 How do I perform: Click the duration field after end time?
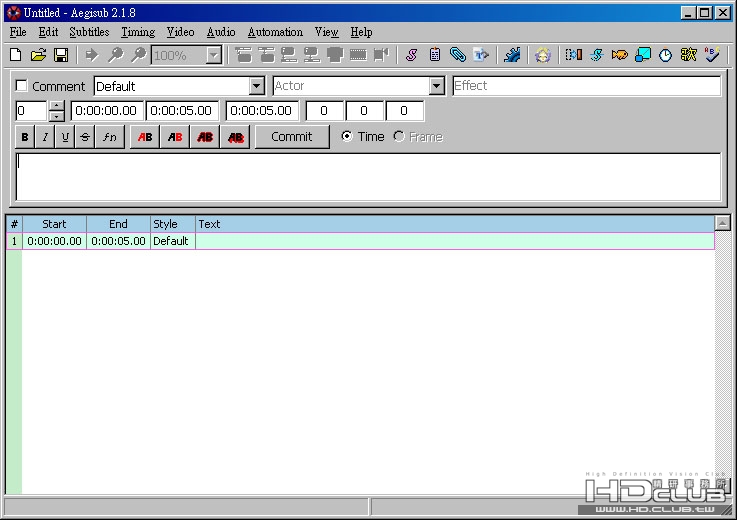[262, 111]
